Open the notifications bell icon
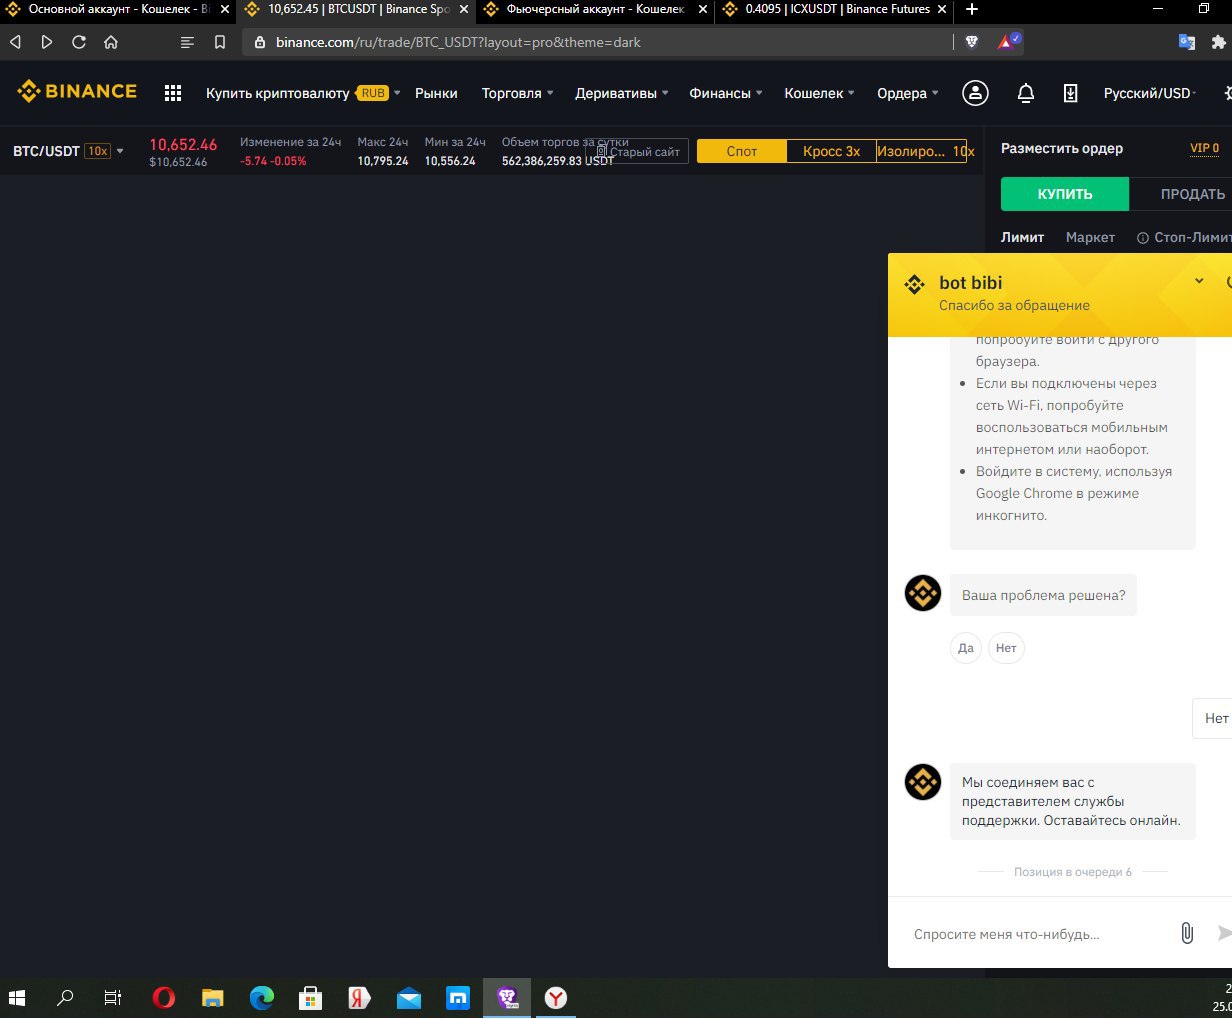Image resolution: width=1232 pixels, height=1019 pixels. tap(1025, 93)
